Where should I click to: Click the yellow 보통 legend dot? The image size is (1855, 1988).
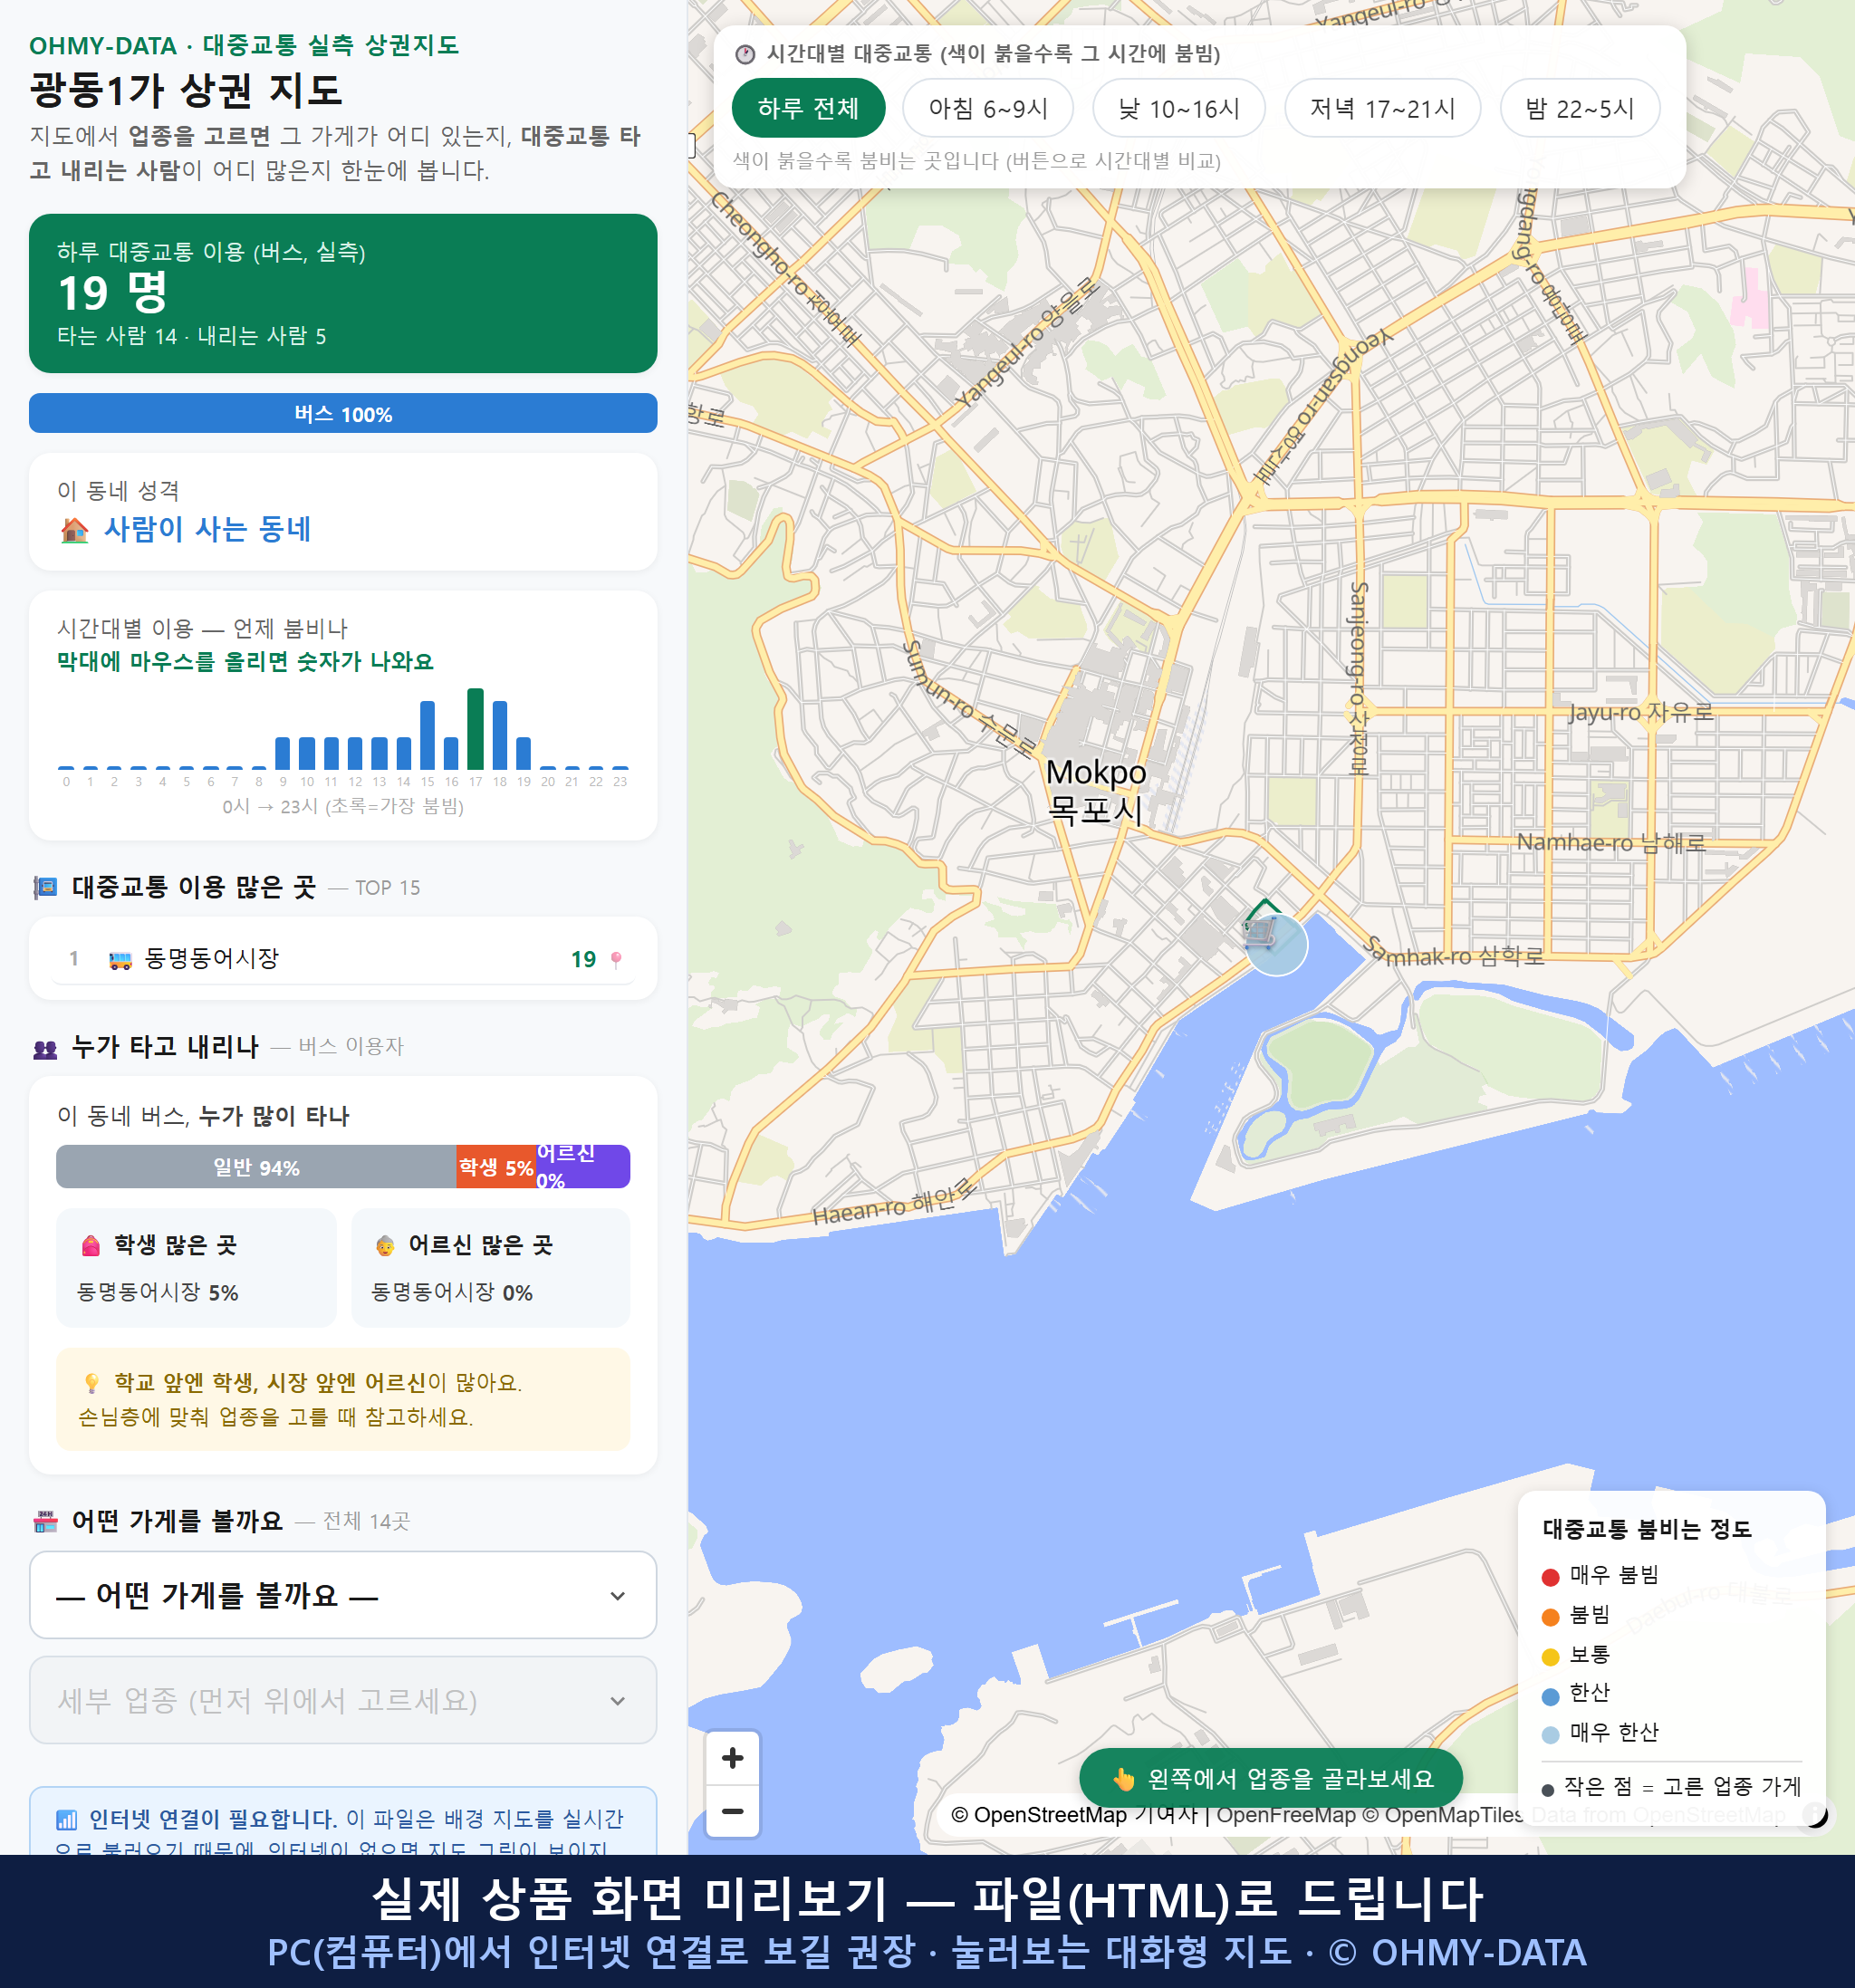coord(1551,1657)
